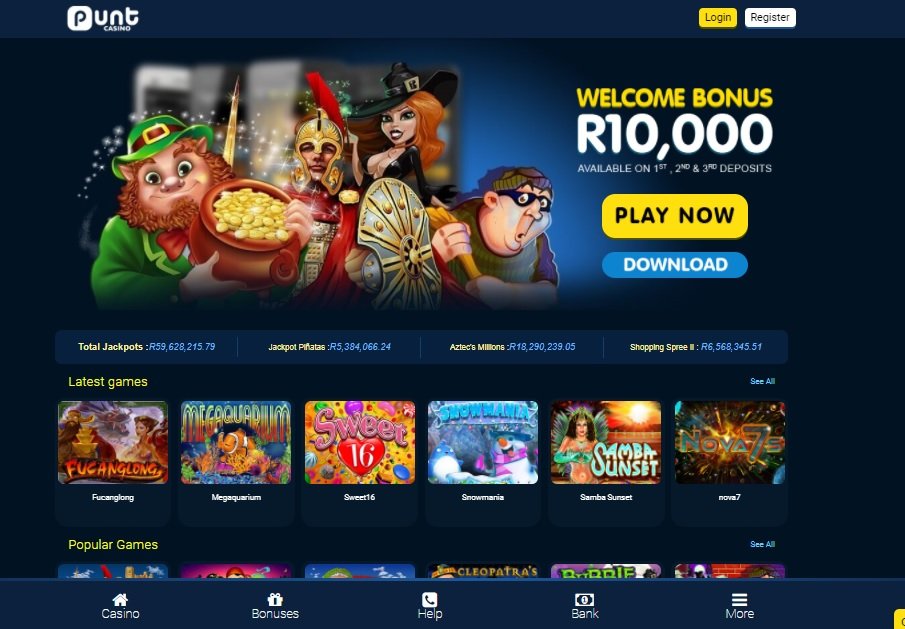Click the Casino home icon
905x629 pixels.
point(120,600)
